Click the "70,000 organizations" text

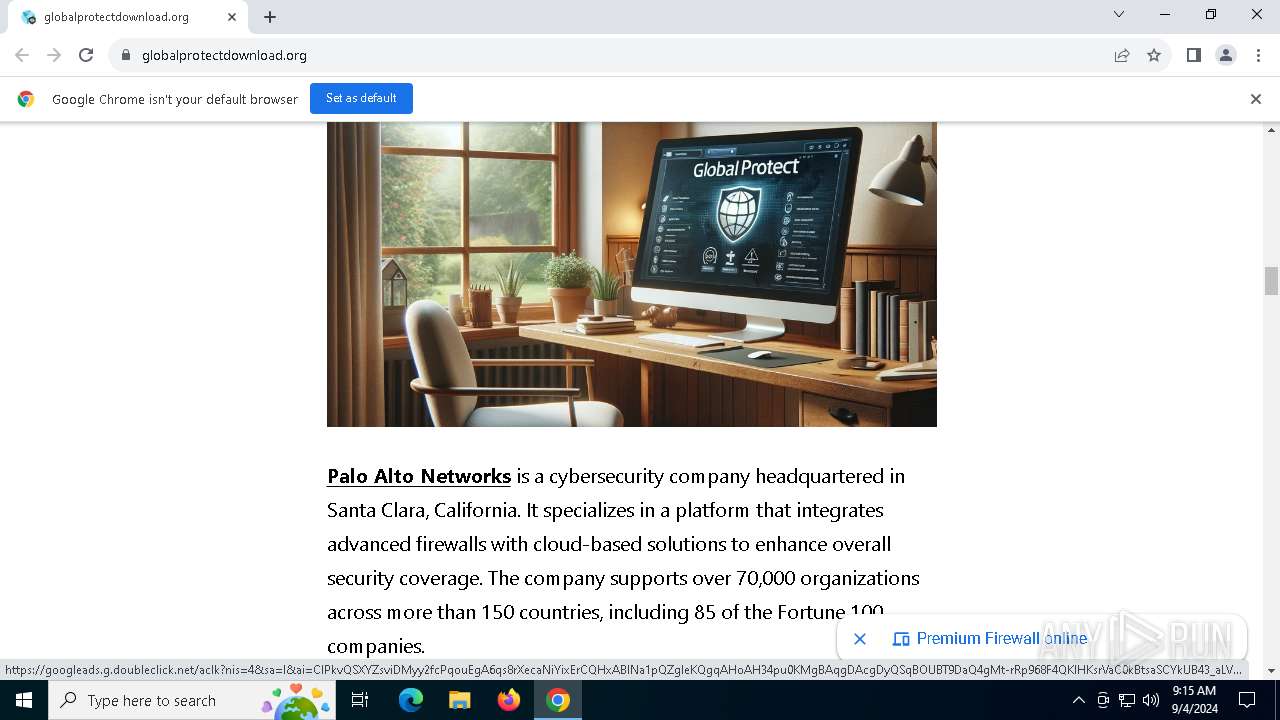coord(827,578)
